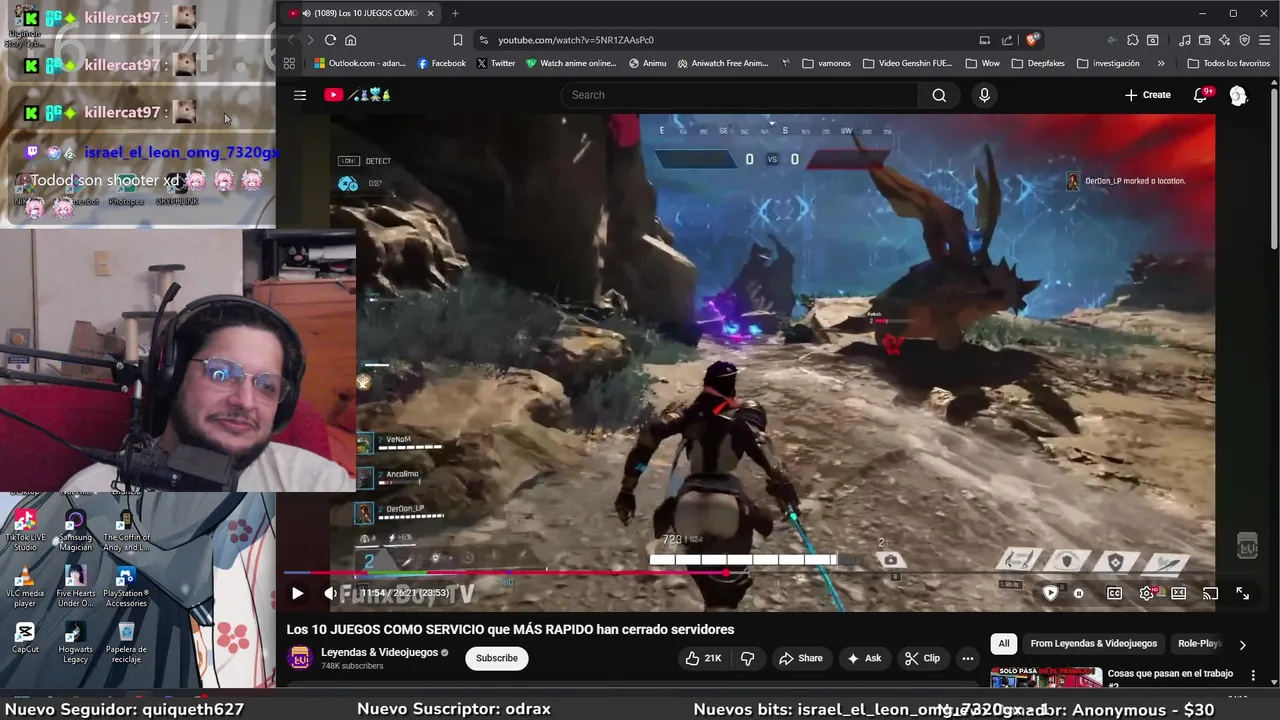Bookmark this page with the bookmark icon
The height and width of the screenshot is (720, 1280).
(x=457, y=40)
